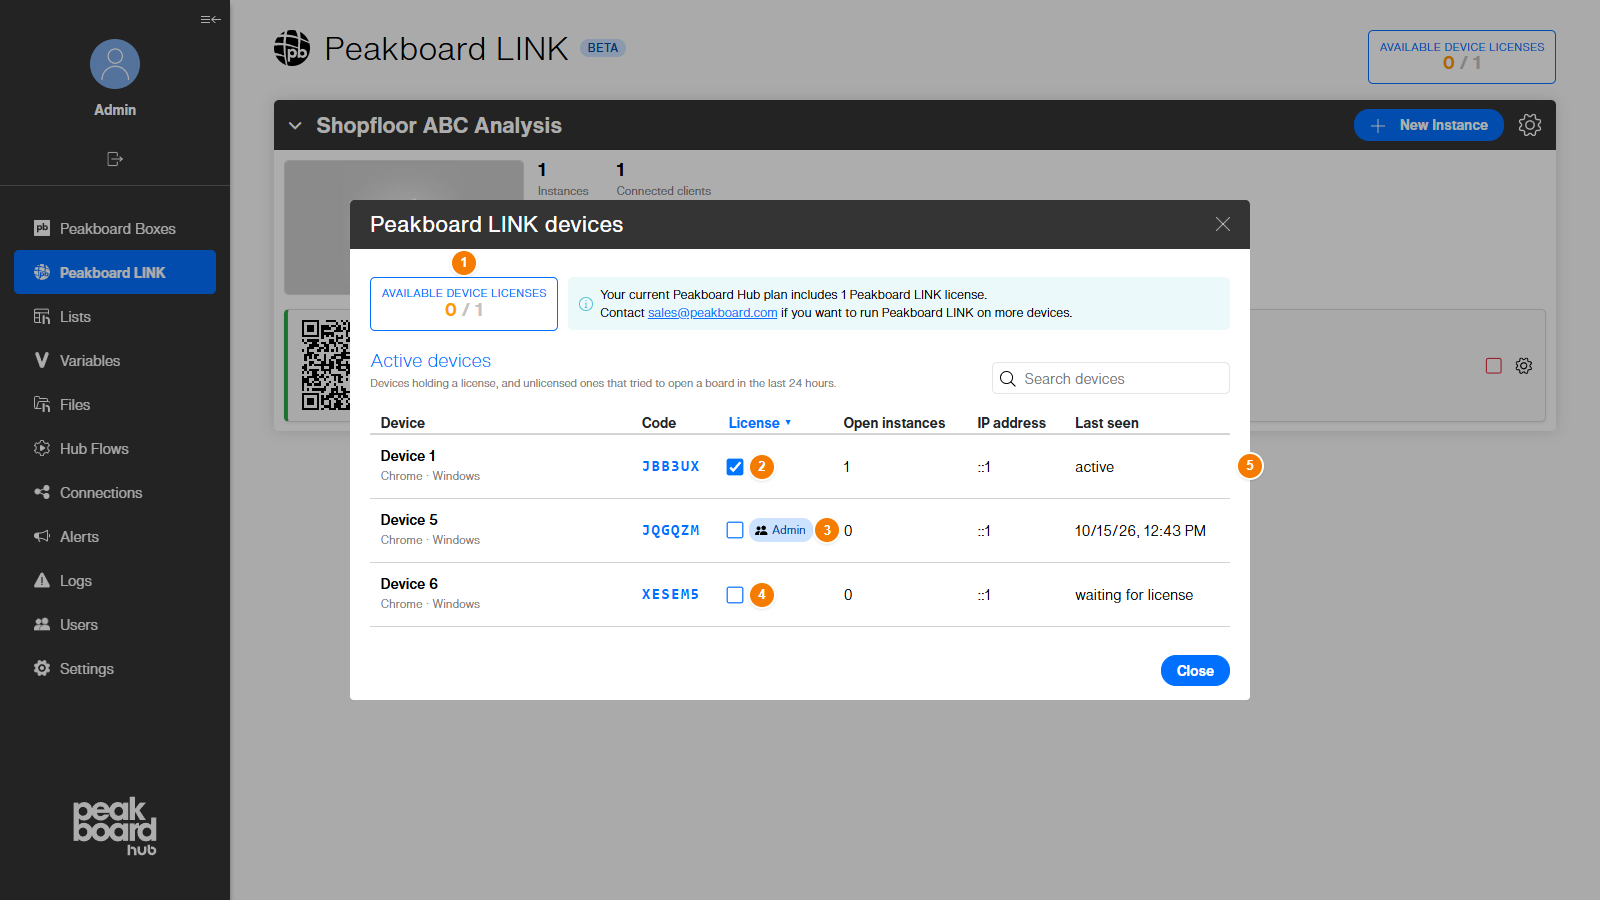Click device code XESEM5
Viewport: 1600px width, 900px height.
tap(671, 595)
